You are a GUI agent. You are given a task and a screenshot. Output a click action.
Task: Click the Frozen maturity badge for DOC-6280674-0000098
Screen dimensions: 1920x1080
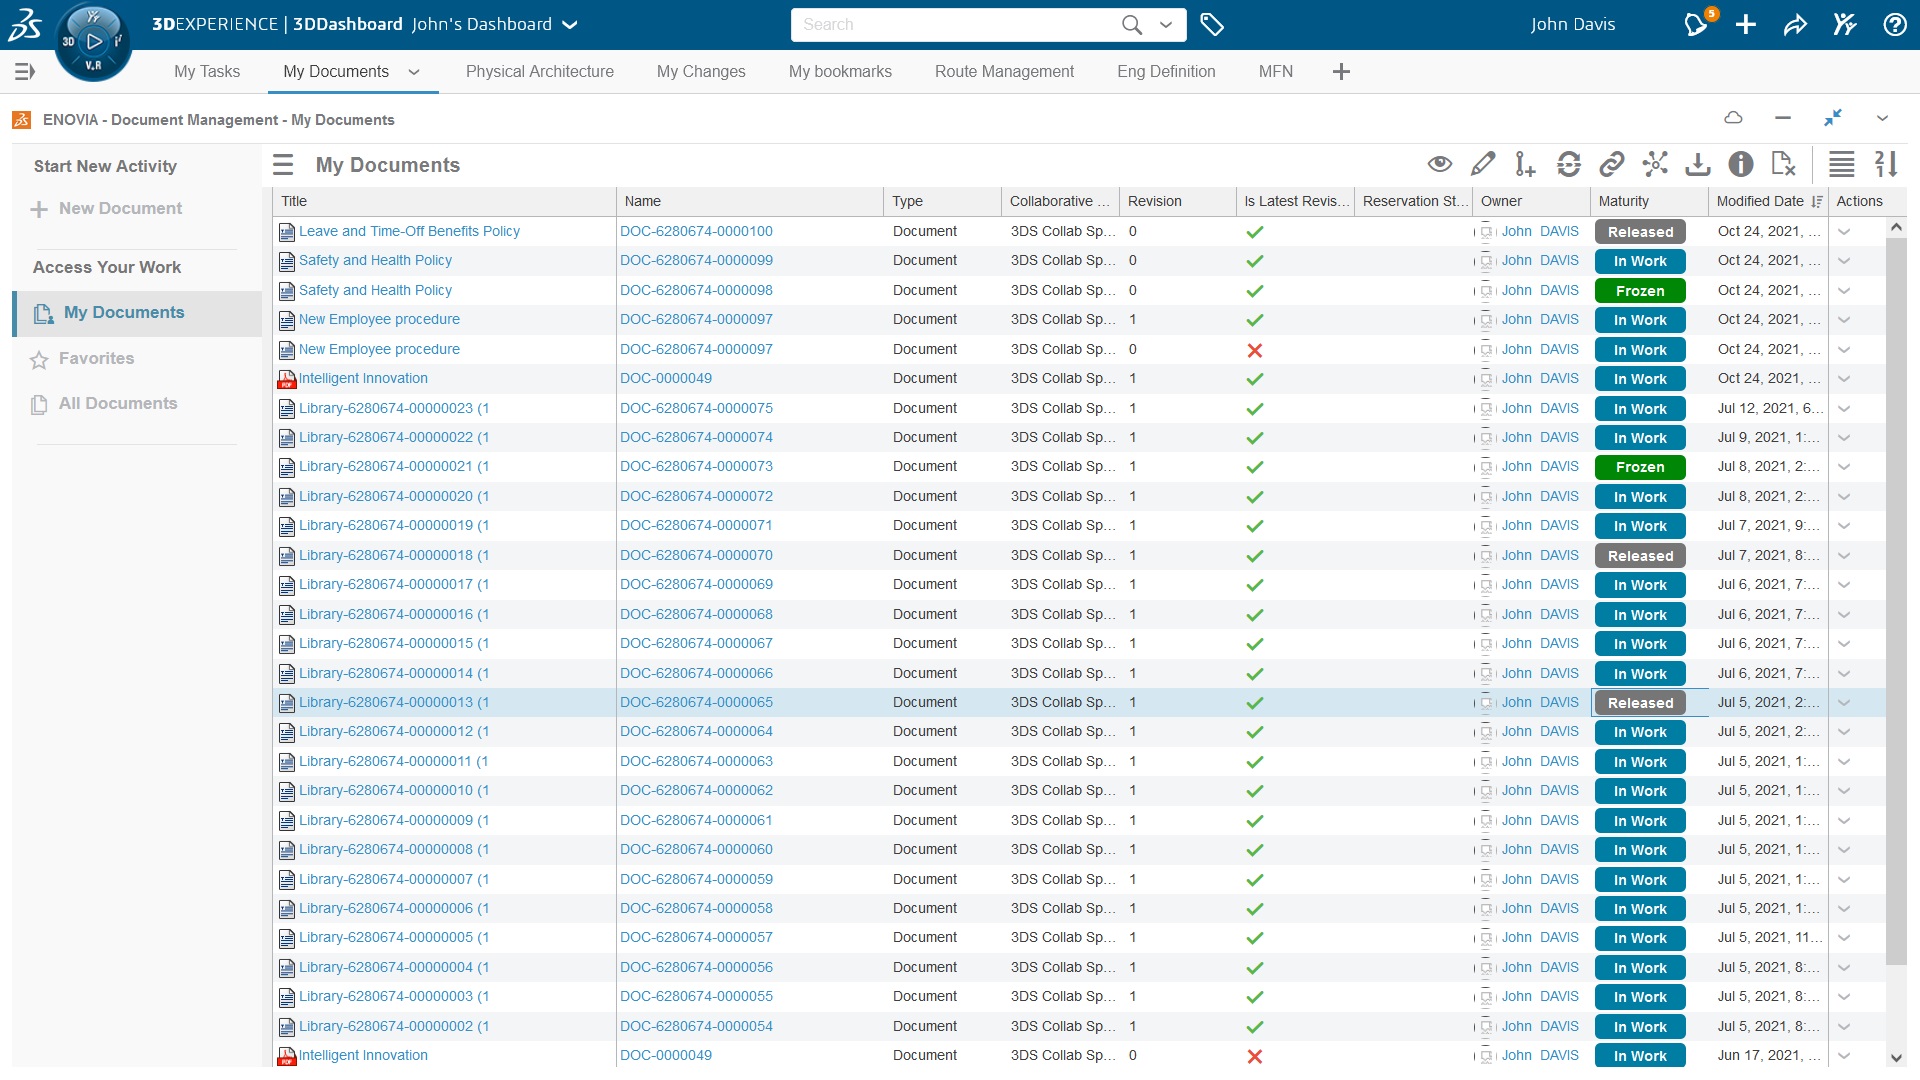click(1639, 291)
